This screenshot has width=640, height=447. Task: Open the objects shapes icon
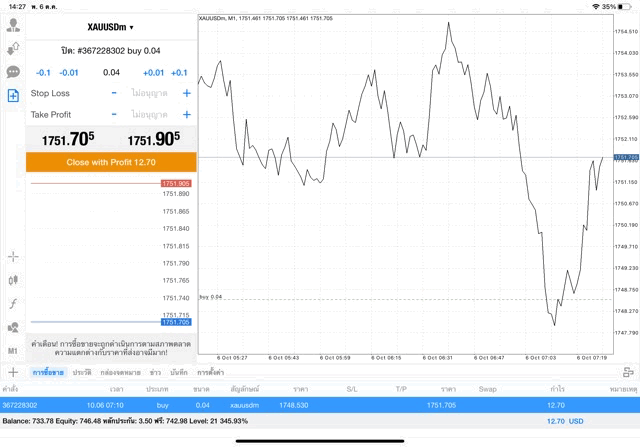(x=13, y=327)
